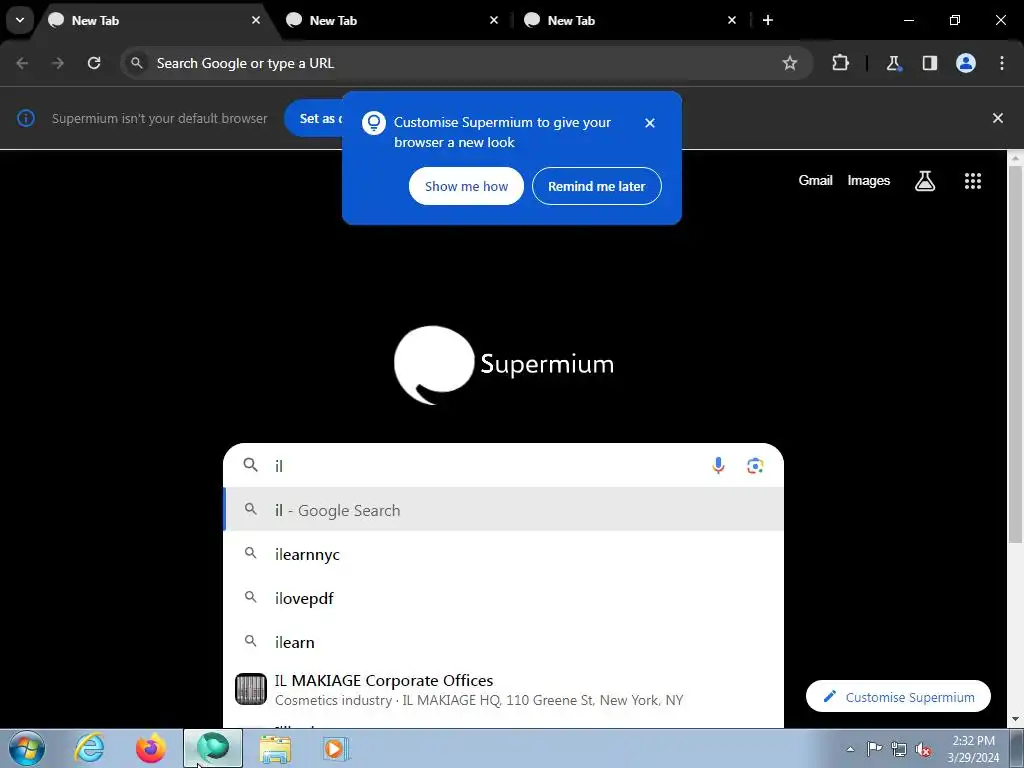
Task: Open a new tab with plus button
Action: (768, 20)
